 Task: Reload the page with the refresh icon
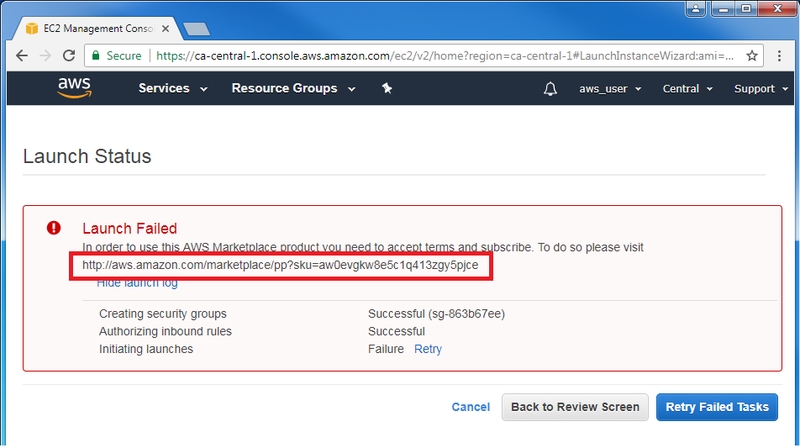point(67,56)
